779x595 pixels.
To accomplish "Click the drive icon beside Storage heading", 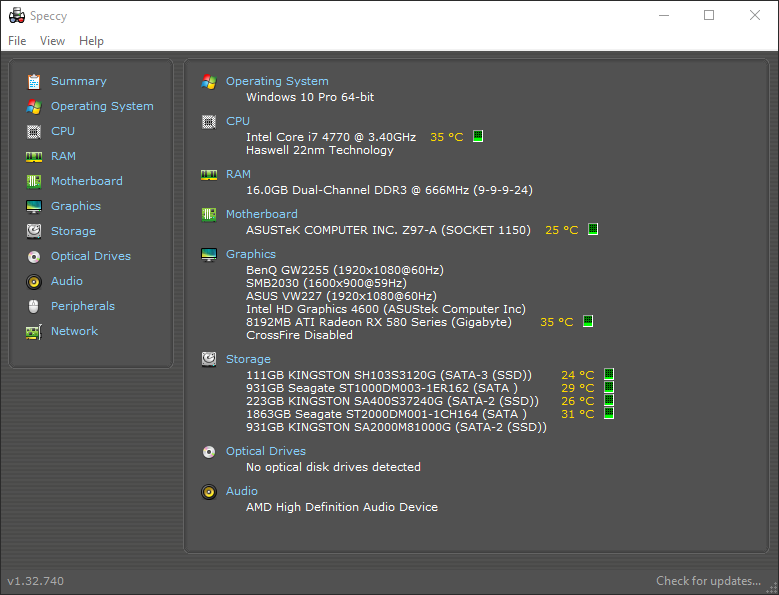I will click(209, 359).
